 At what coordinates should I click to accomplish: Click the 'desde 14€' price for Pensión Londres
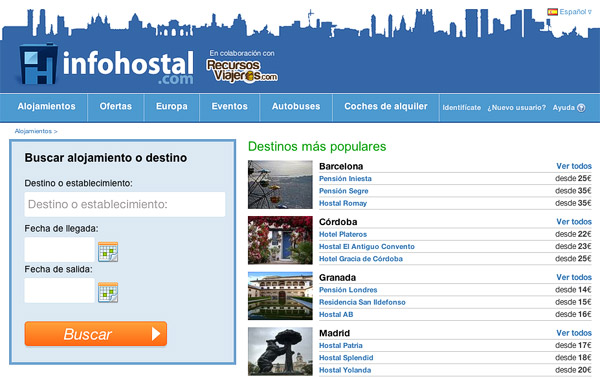coord(573,290)
